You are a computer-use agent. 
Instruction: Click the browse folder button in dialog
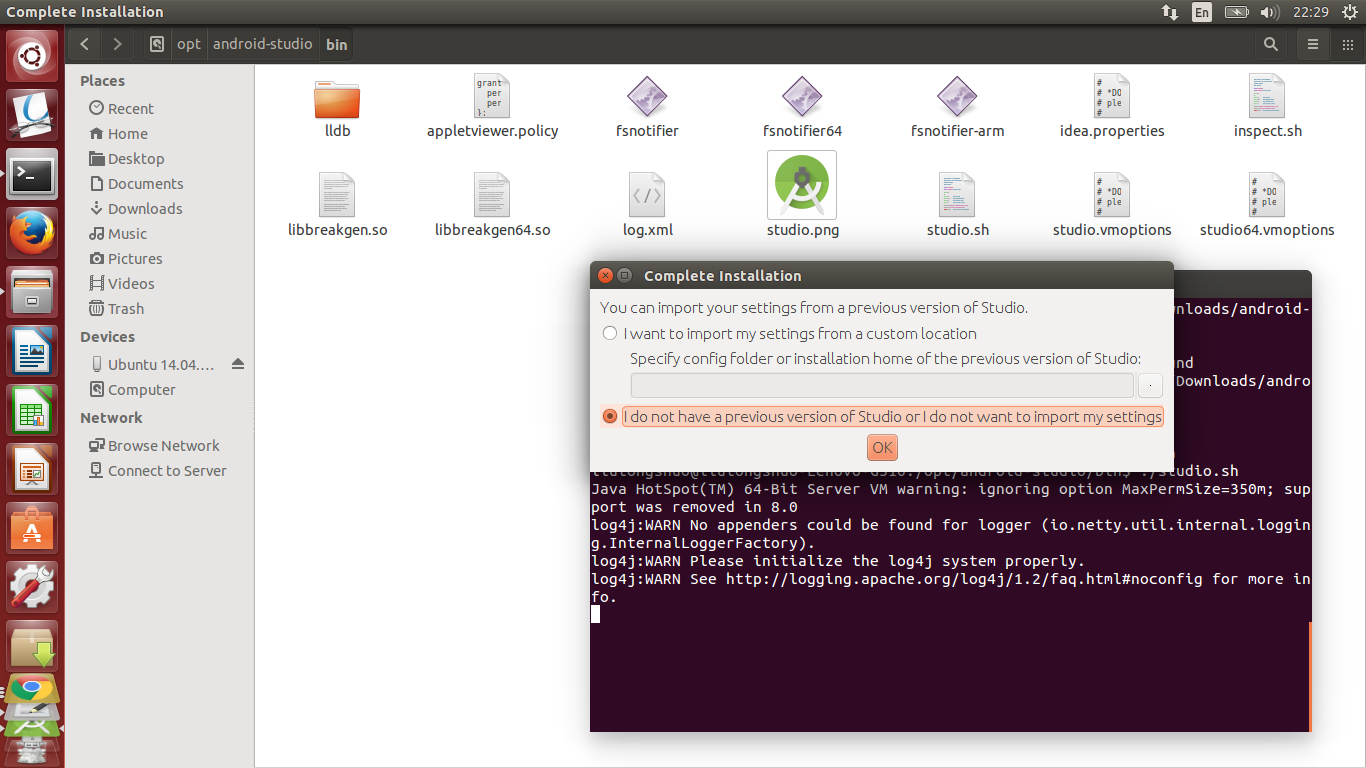[x=1150, y=385]
